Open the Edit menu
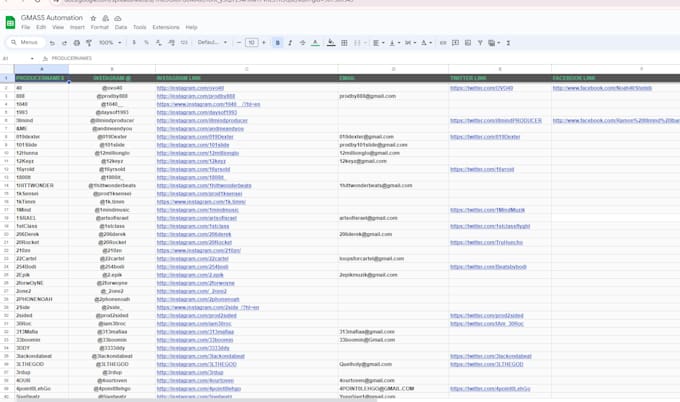 coord(41,27)
